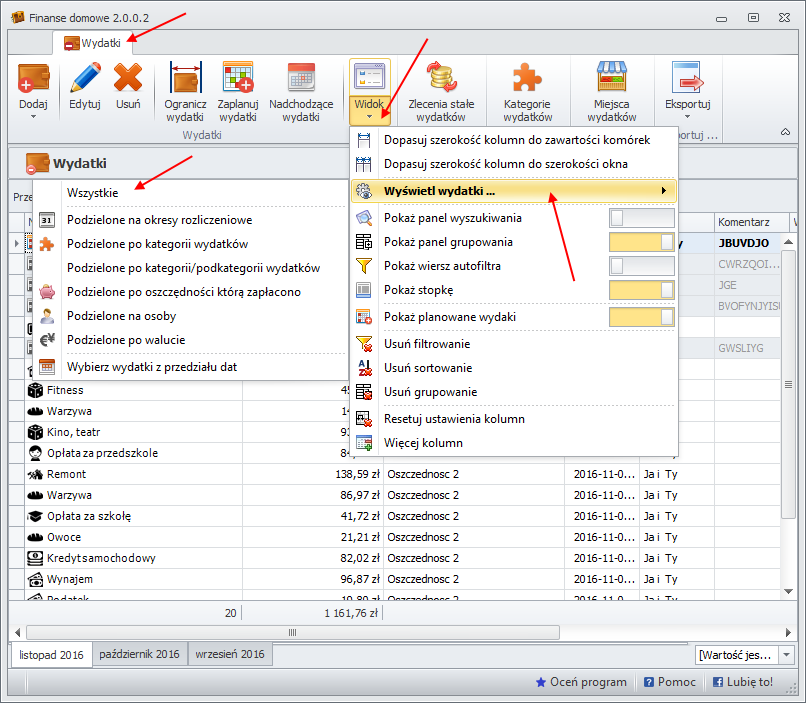Turn off Pokaż stopkę switch
The height and width of the screenshot is (703, 806).
pos(641,290)
